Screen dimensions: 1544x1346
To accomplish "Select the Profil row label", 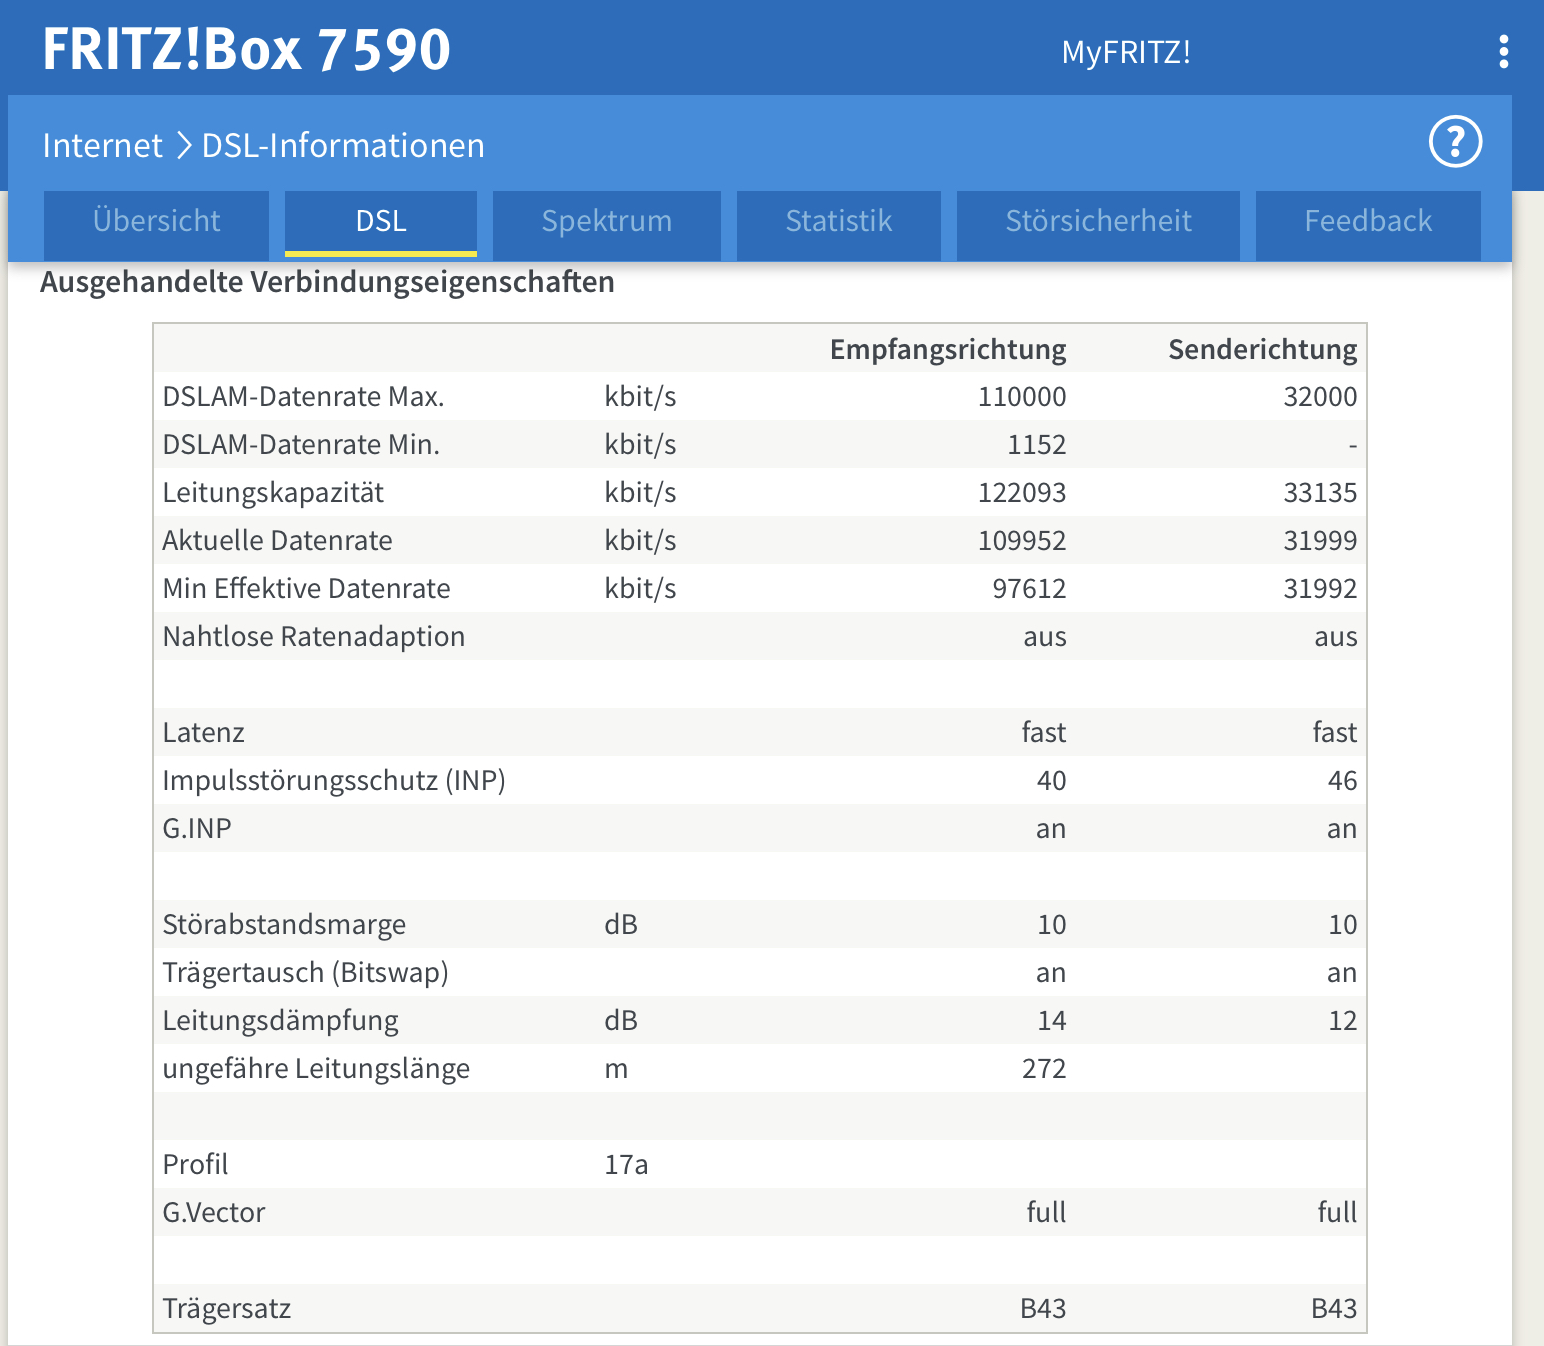I will pyautogui.click(x=195, y=1165).
